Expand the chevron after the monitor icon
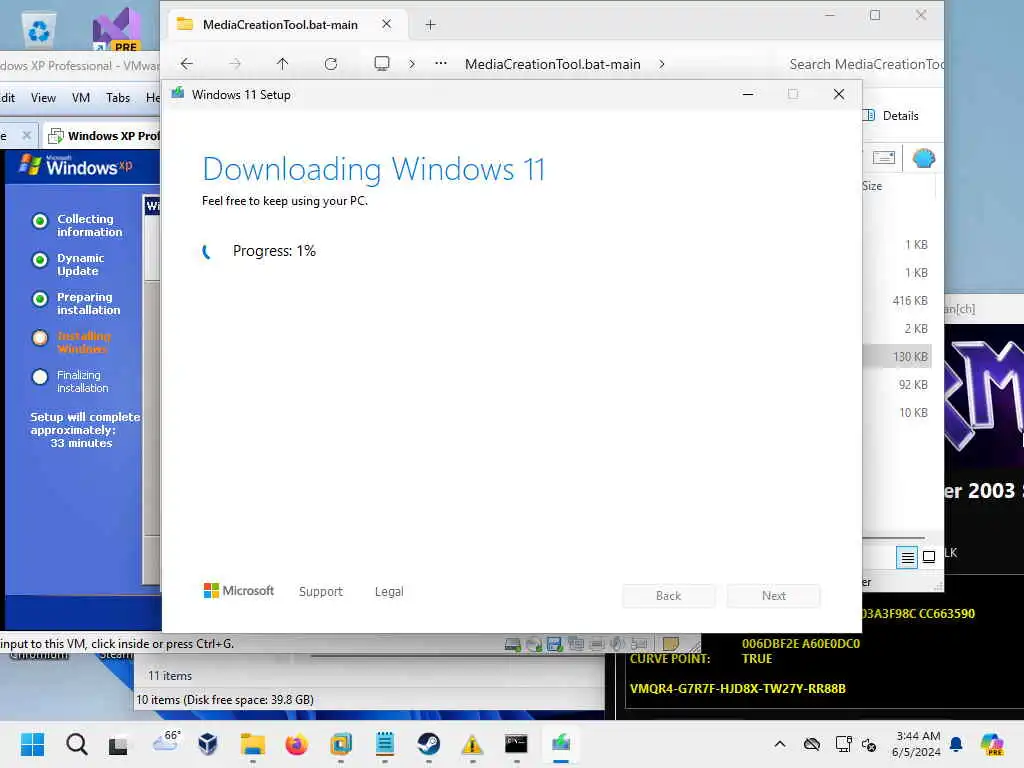1024x768 pixels. (x=411, y=64)
